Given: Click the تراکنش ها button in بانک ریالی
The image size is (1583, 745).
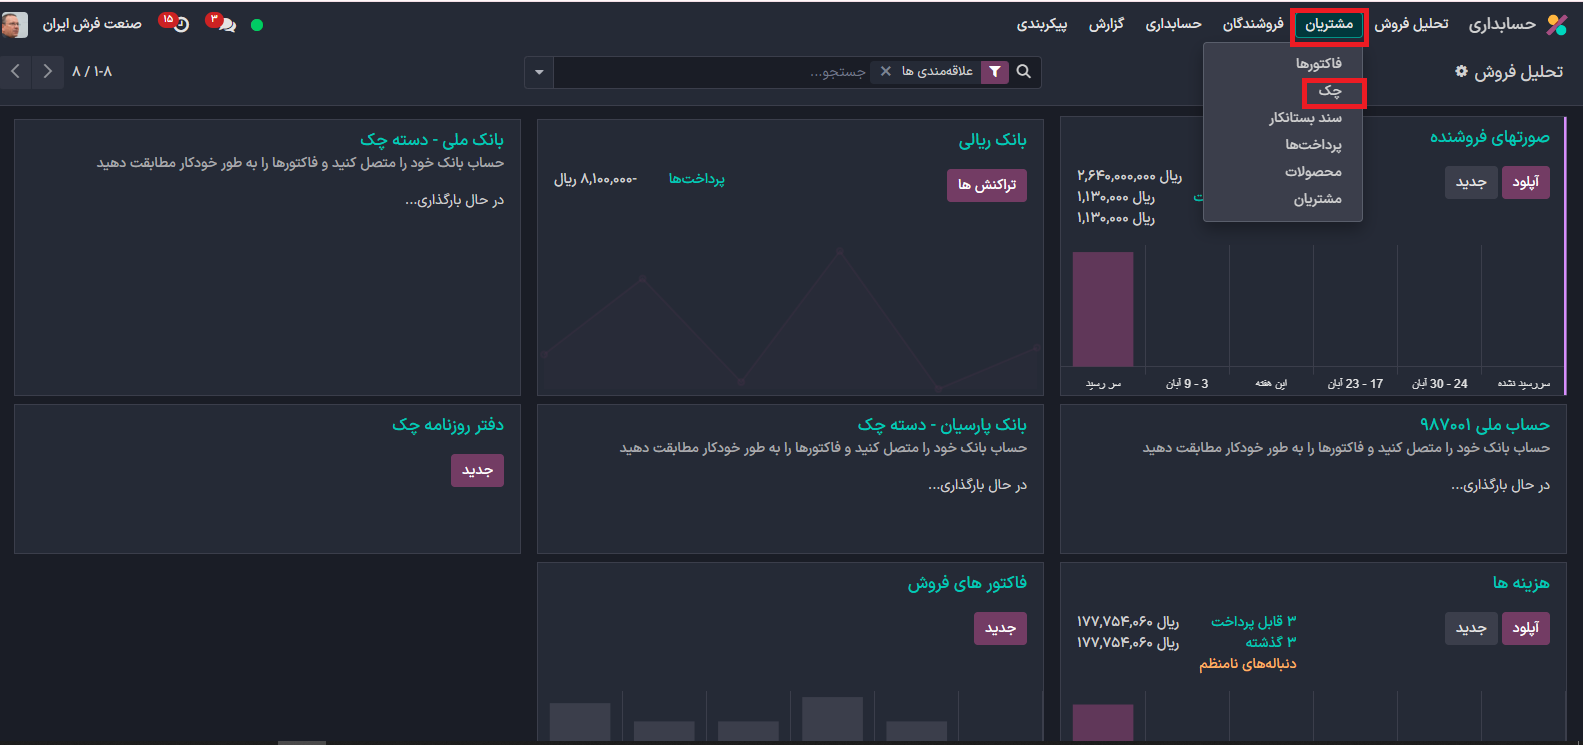Looking at the screenshot, I should [x=986, y=185].
